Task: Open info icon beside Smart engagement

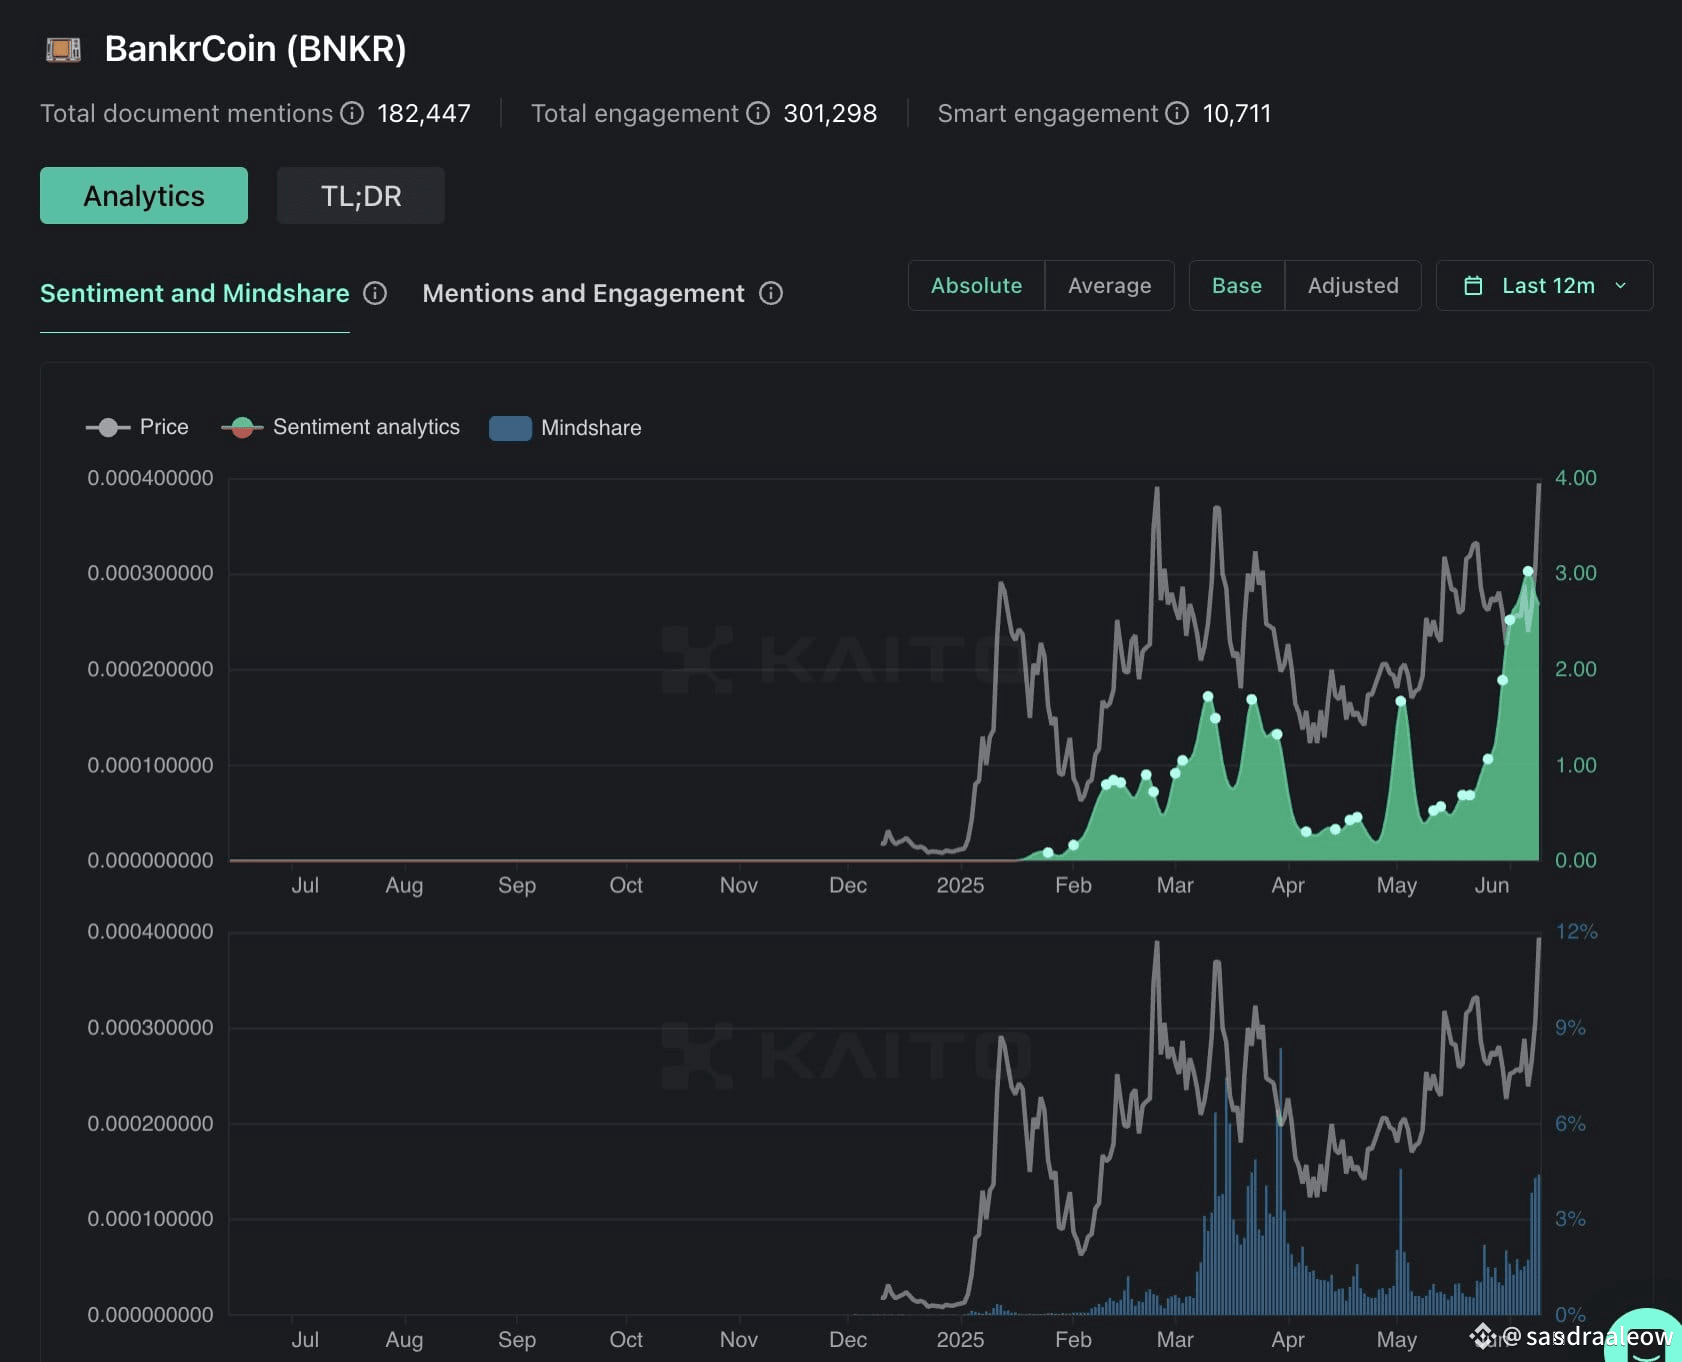Action: [1177, 113]
